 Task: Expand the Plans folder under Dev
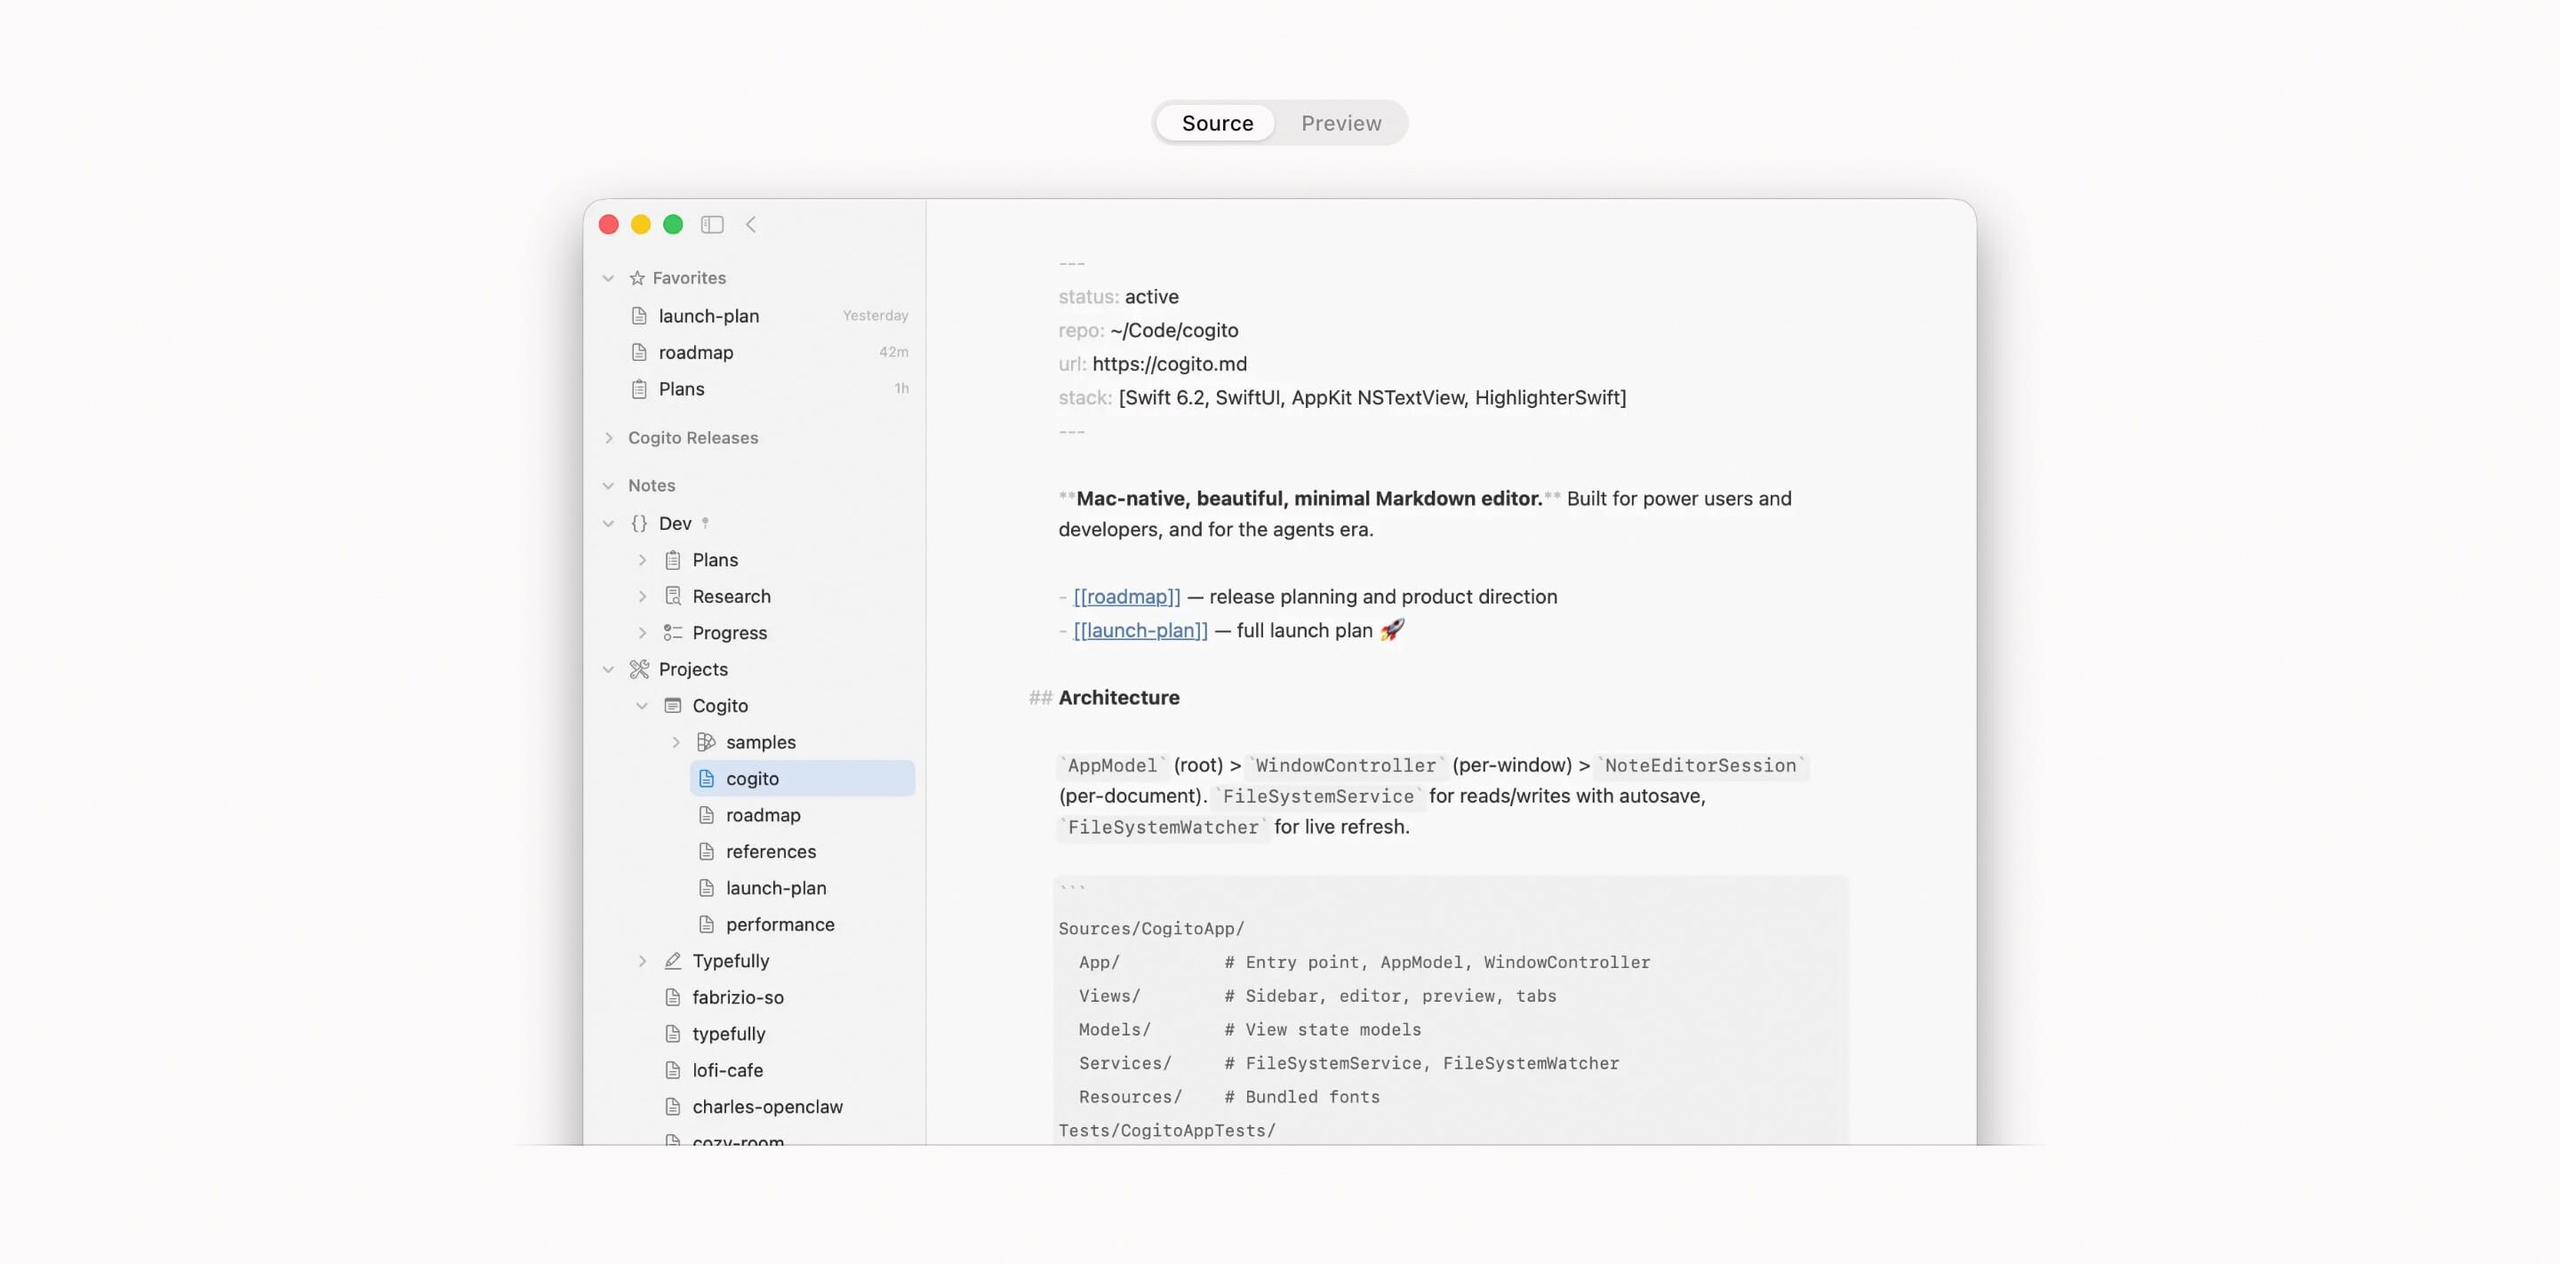[x=642, y=560]
